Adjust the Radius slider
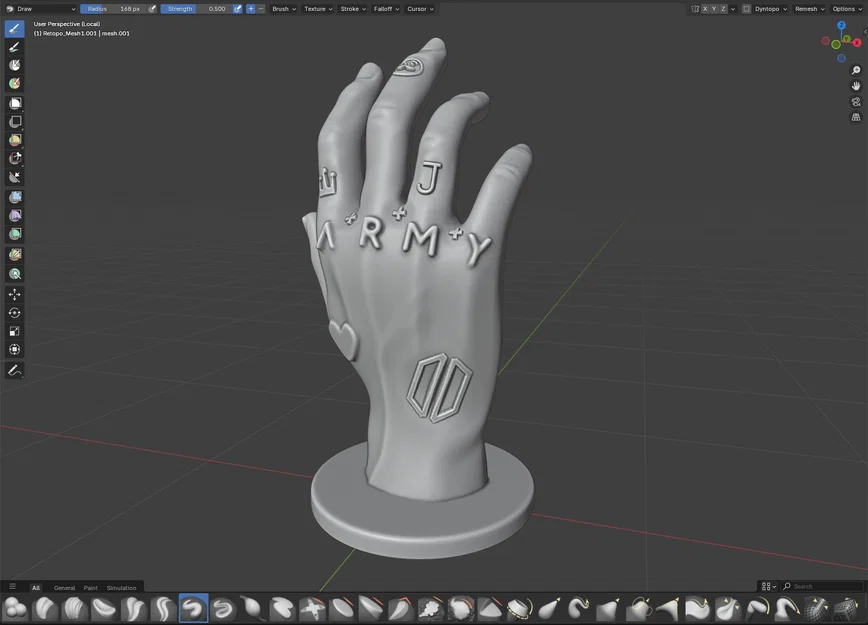The height and width of the screenshot is (625, 868). pyautogui.click(x=113, y=9)
